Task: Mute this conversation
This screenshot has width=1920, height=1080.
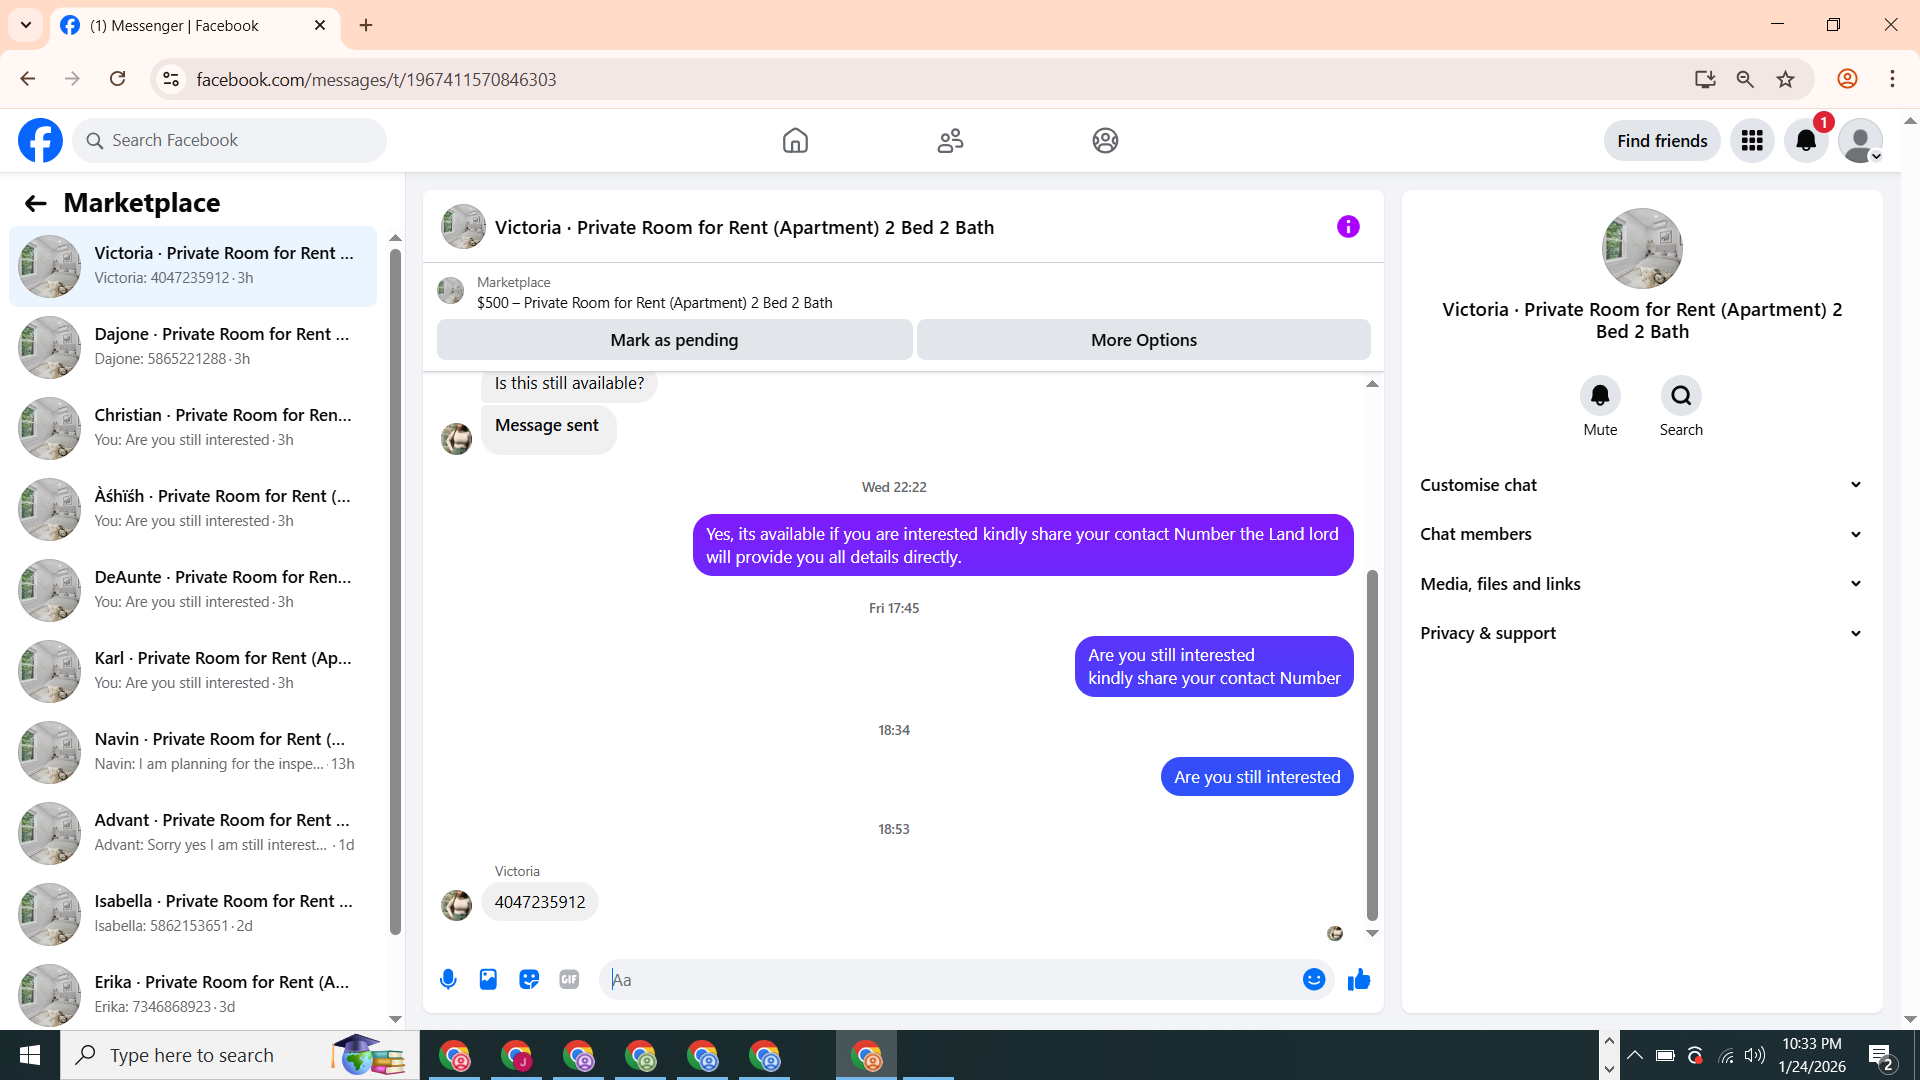Action: tap(1600, 396)
